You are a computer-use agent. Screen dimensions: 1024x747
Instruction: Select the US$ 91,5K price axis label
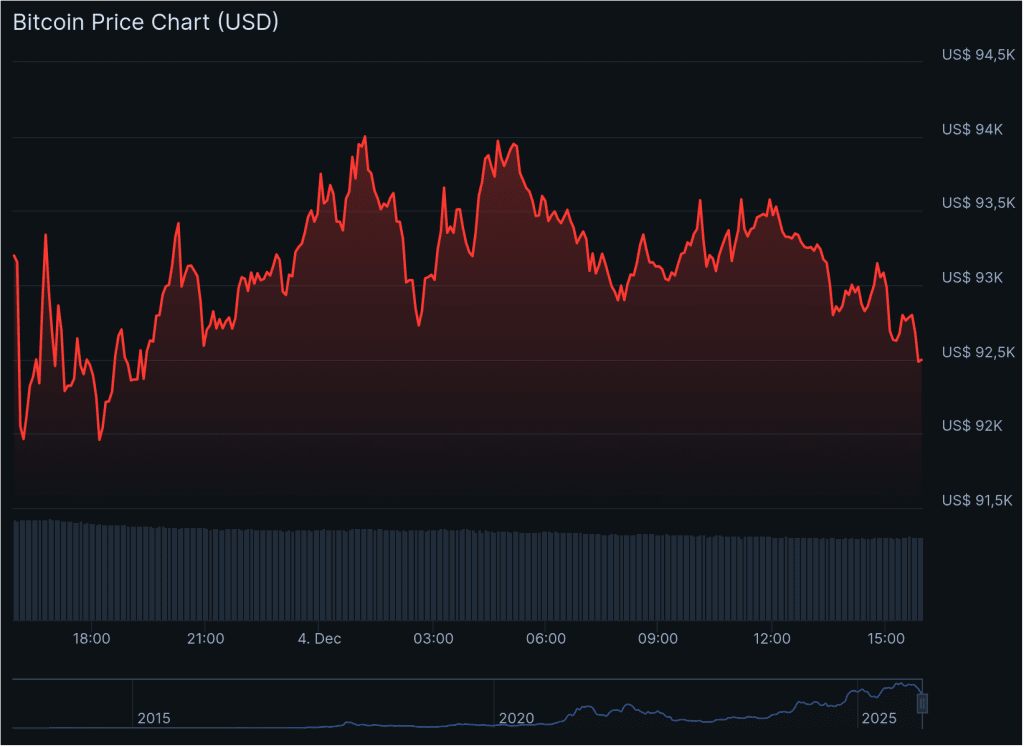click(978, 499)
